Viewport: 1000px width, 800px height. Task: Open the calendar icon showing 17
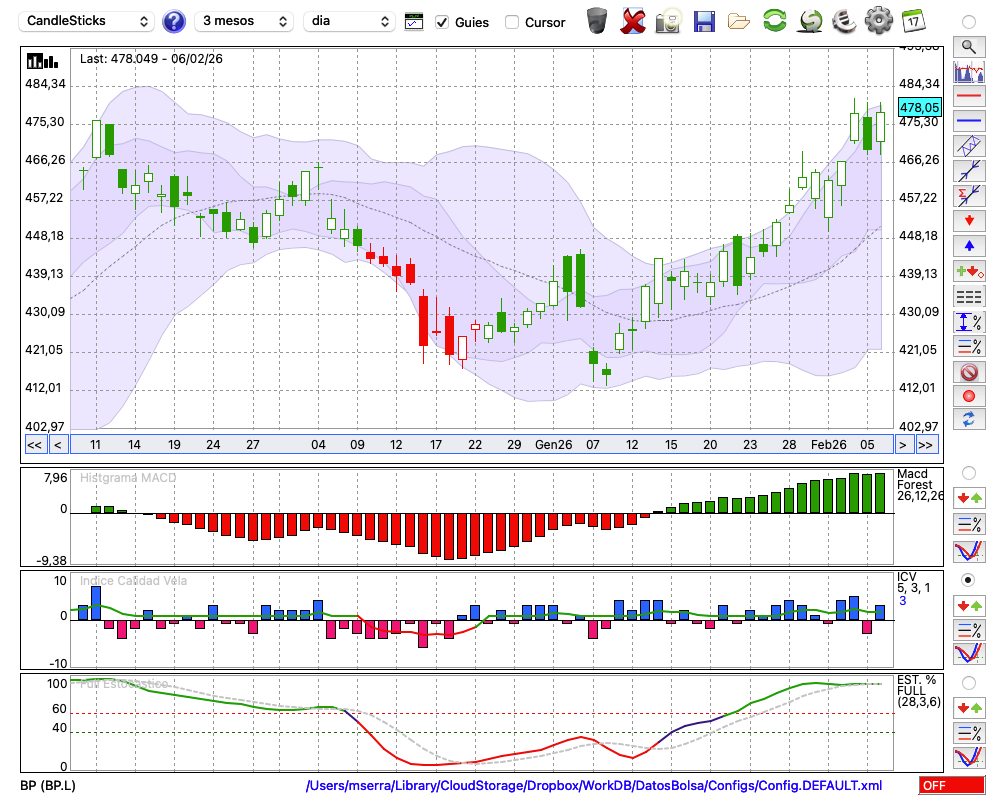click(x=913, y=20)
